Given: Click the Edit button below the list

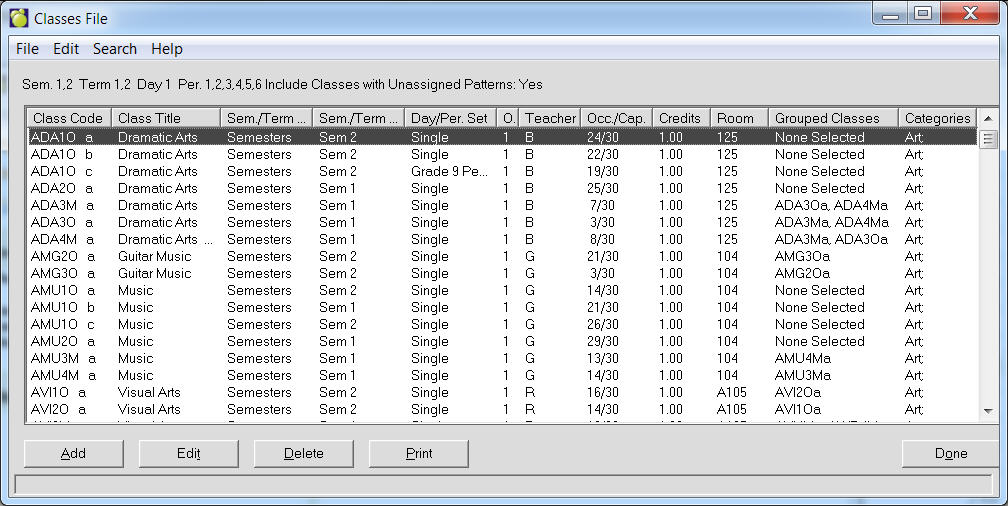Looking at the screenshot, I should pyautogui.click(x=189, y=453).
